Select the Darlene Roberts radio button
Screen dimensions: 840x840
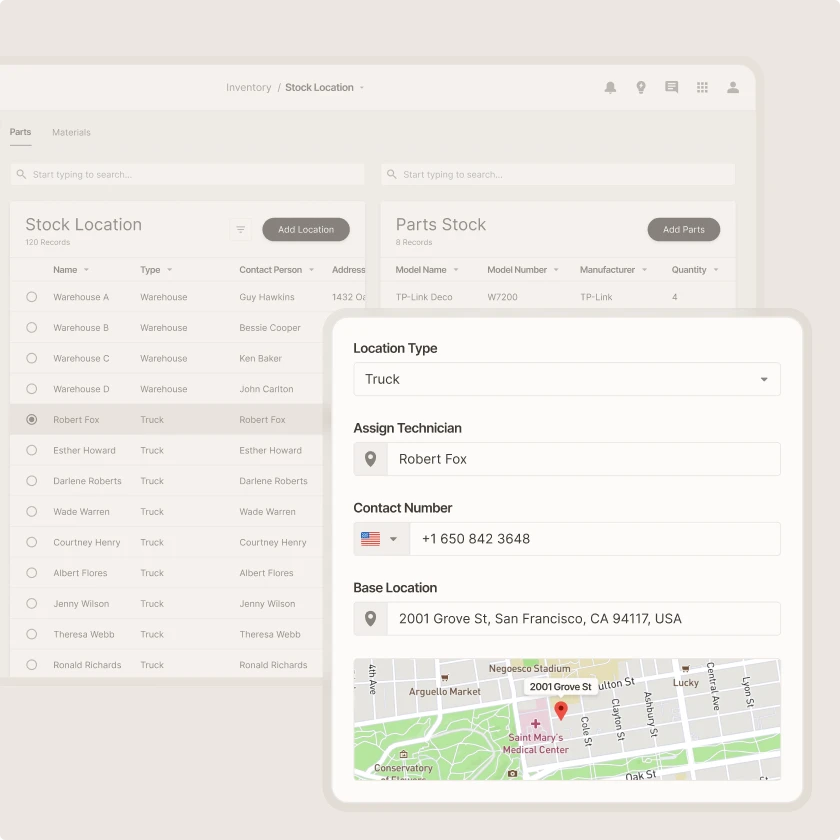coord(32,481)
